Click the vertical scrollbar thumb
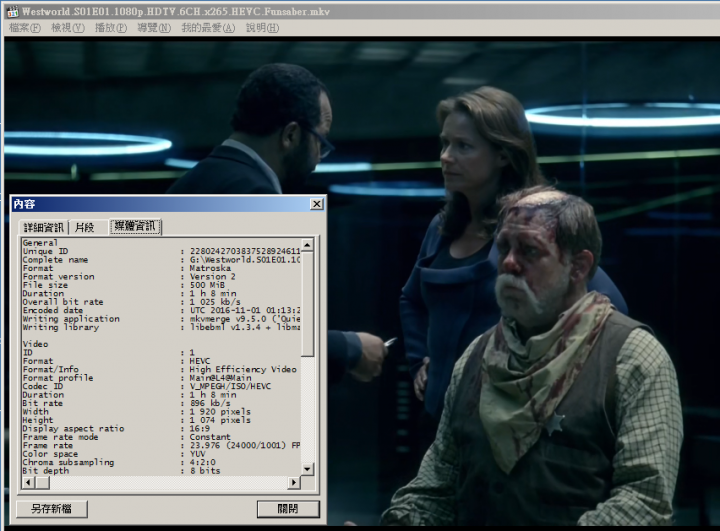 click(308, 304)
